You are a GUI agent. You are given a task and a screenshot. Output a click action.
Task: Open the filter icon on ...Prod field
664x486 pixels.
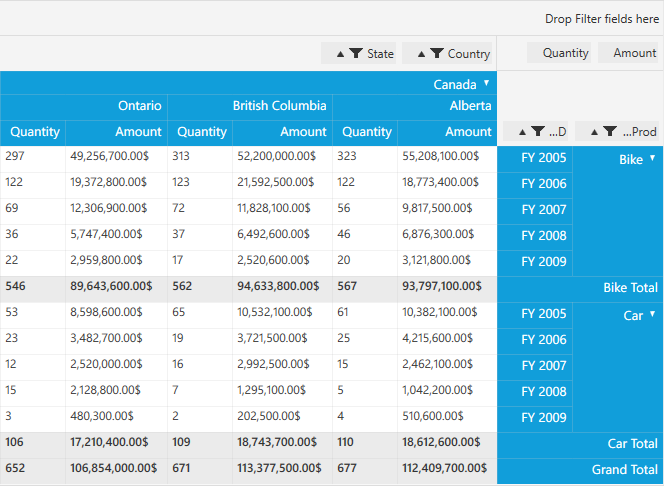click(610, 131)
